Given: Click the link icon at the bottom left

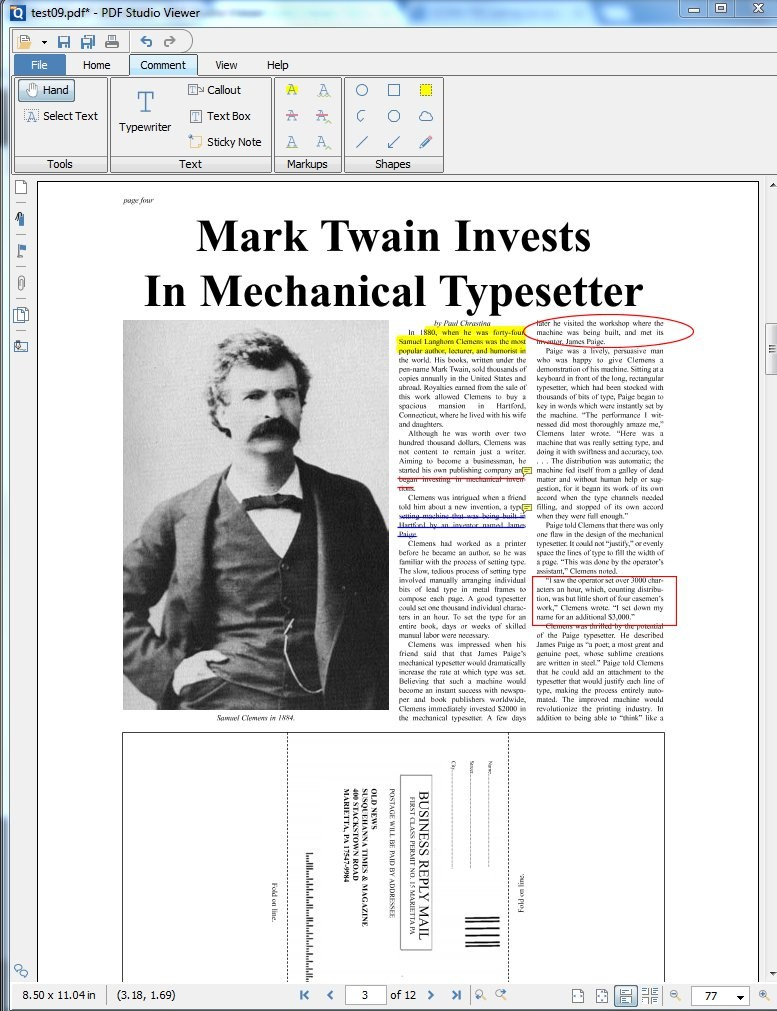Looking at the screenshot, I should click(21, 970).
